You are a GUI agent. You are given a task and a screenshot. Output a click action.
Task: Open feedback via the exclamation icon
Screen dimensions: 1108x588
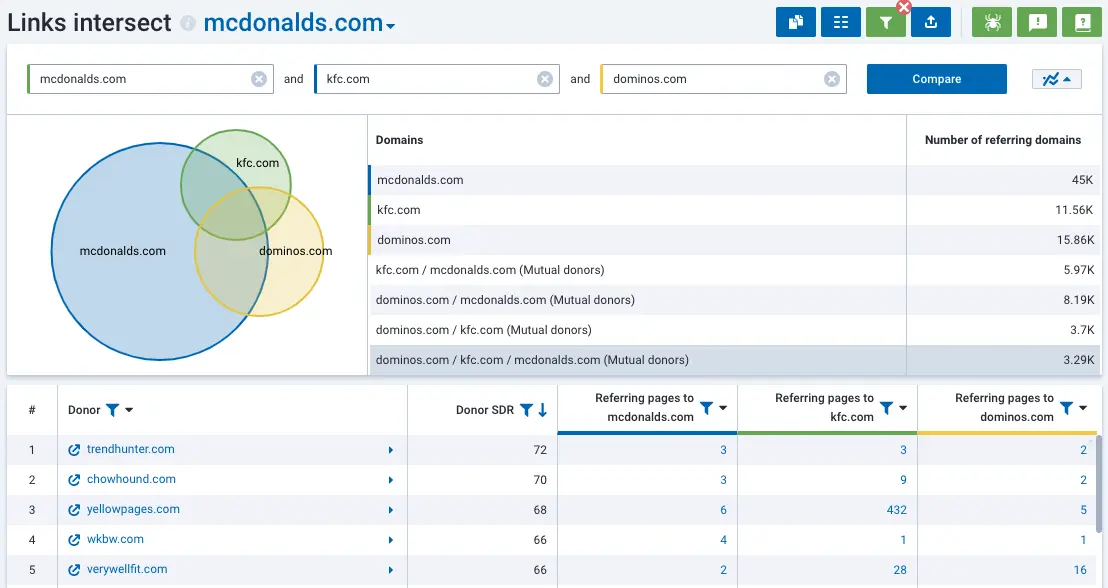pyautogui.click(x=1037, y=21)
